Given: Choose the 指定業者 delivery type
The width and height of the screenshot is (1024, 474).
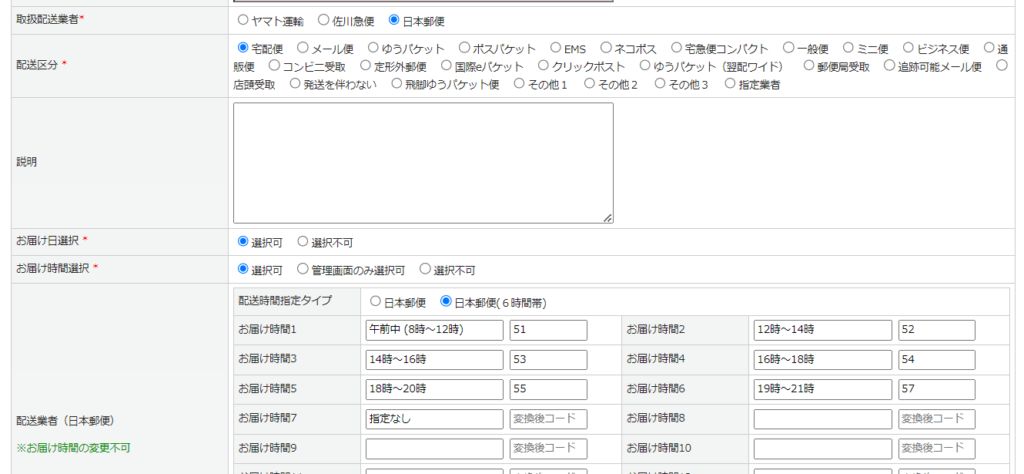Looking at the screenshot, I should click(x=730, y=84).
